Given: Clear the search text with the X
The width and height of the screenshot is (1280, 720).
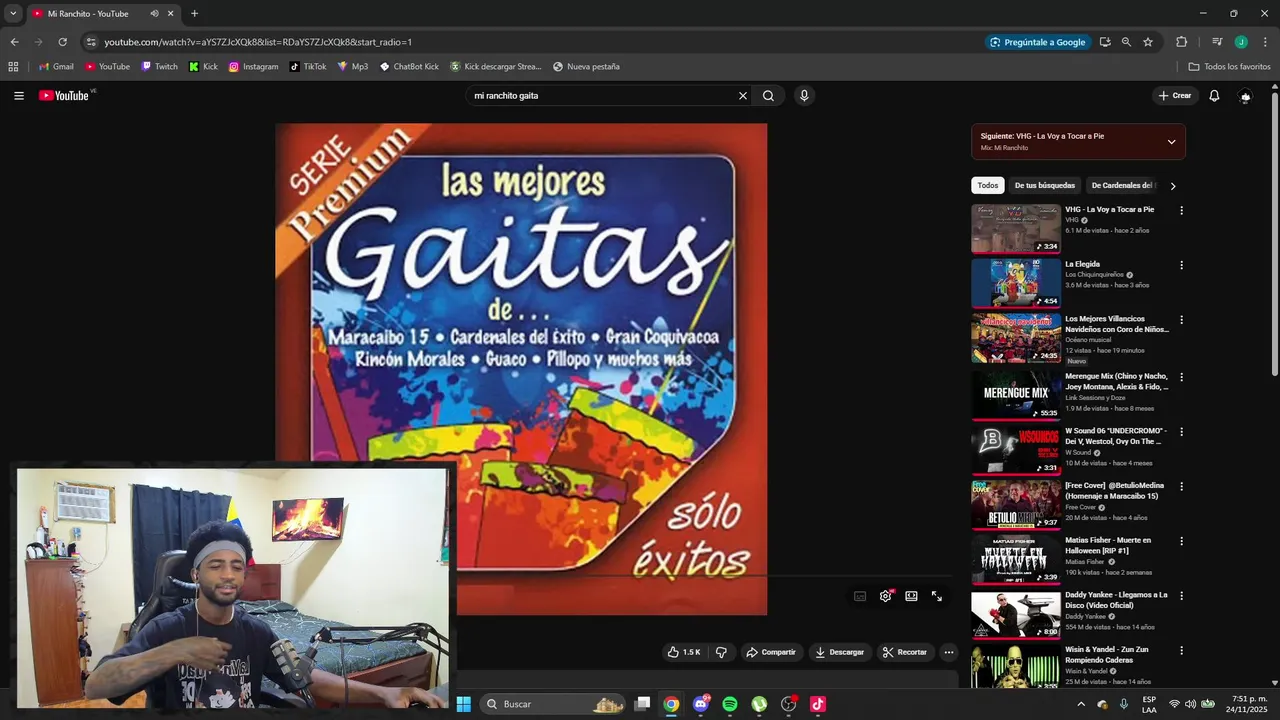Looking at the screenshot, I should point(743,96).
